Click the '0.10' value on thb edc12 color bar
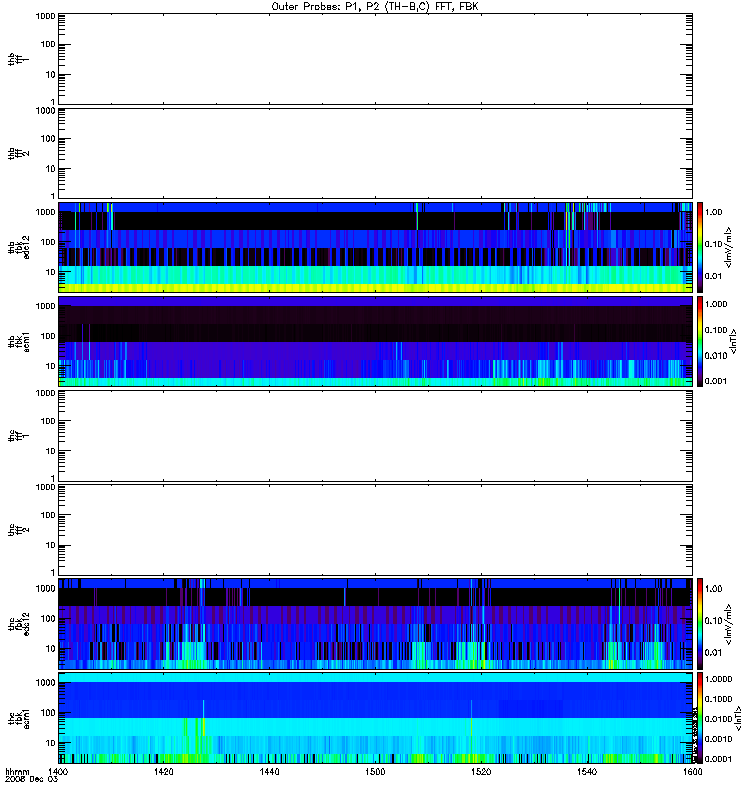 (x=713, y=244)
